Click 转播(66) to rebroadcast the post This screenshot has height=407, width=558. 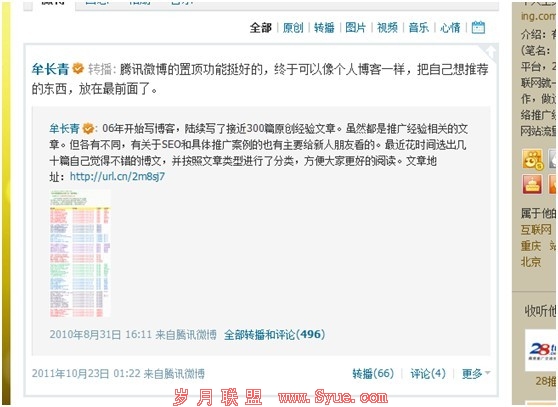pos(373,374)
